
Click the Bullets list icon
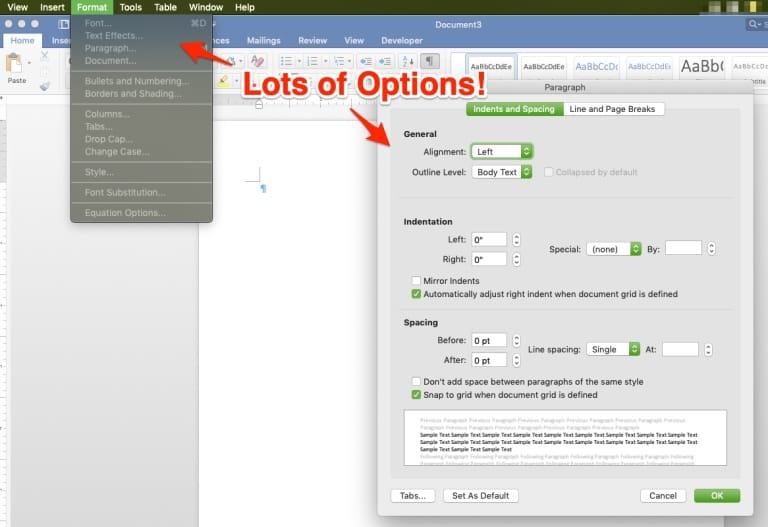pos(286,61)
